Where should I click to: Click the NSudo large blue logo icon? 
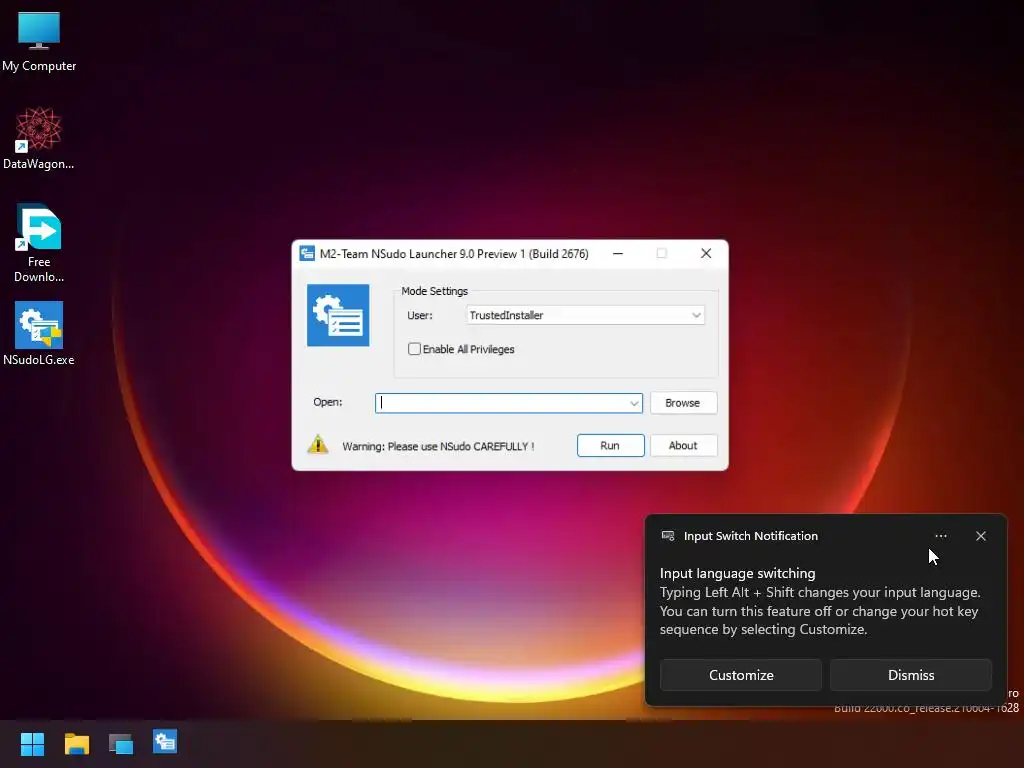click(338, 315)
